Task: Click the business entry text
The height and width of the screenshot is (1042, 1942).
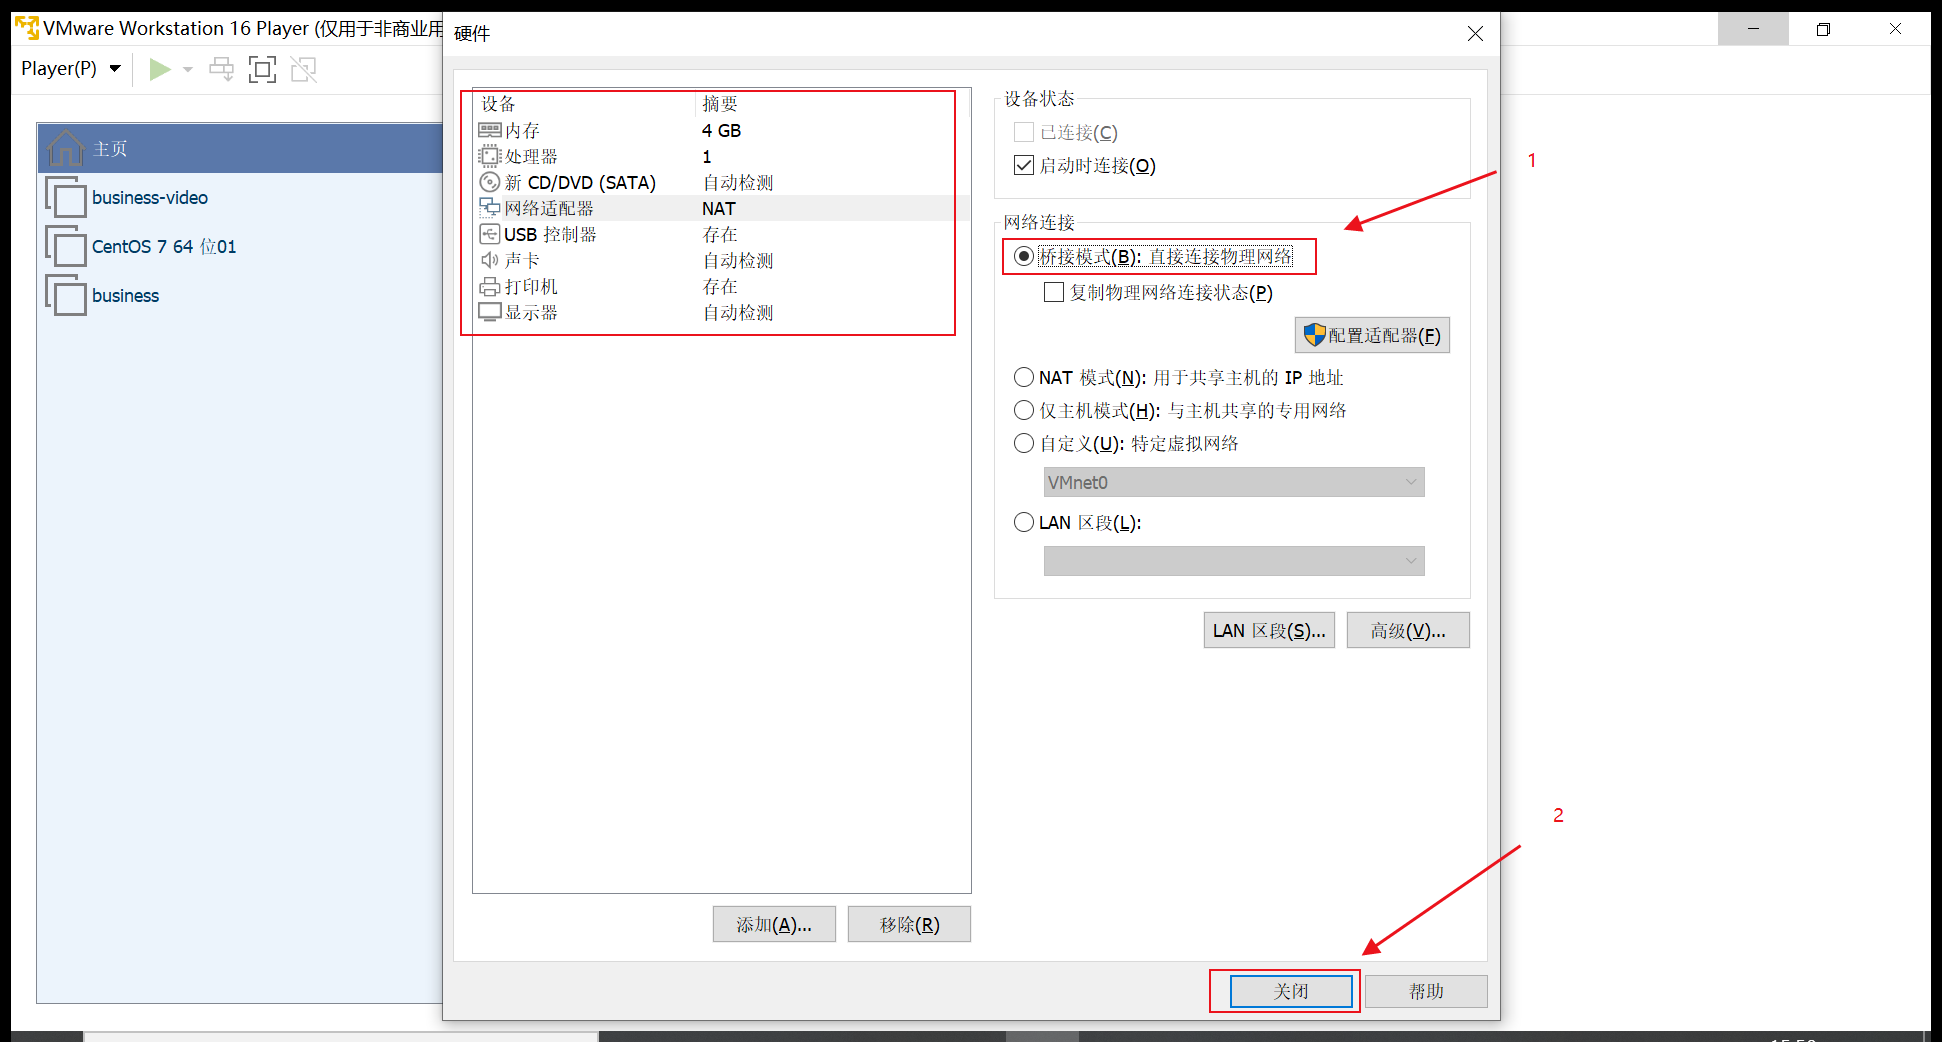Action: (x=125, y=296)
